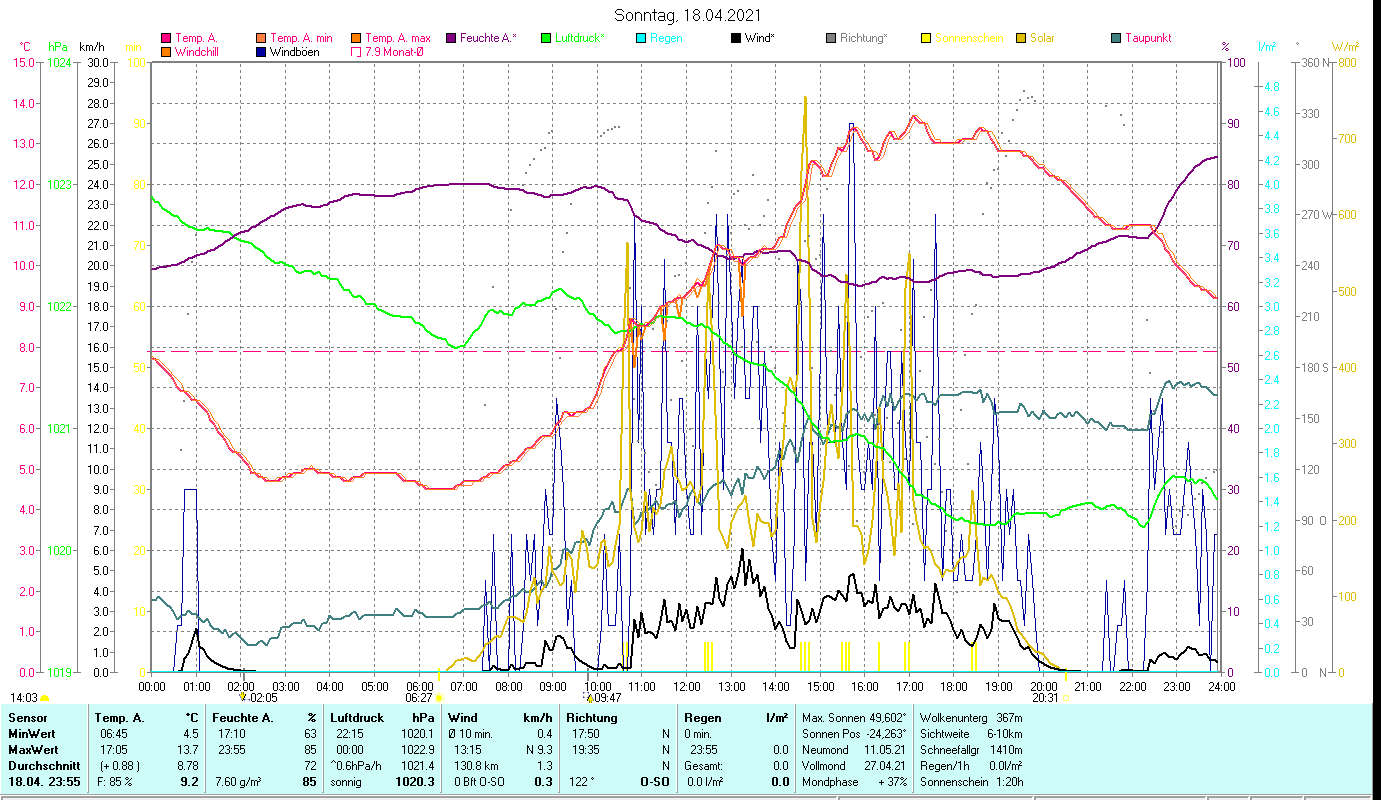Click the 'Sonnenschein 1:20h' entry
This screenshot has height=800, width=1381.
(x=970, y=782)
